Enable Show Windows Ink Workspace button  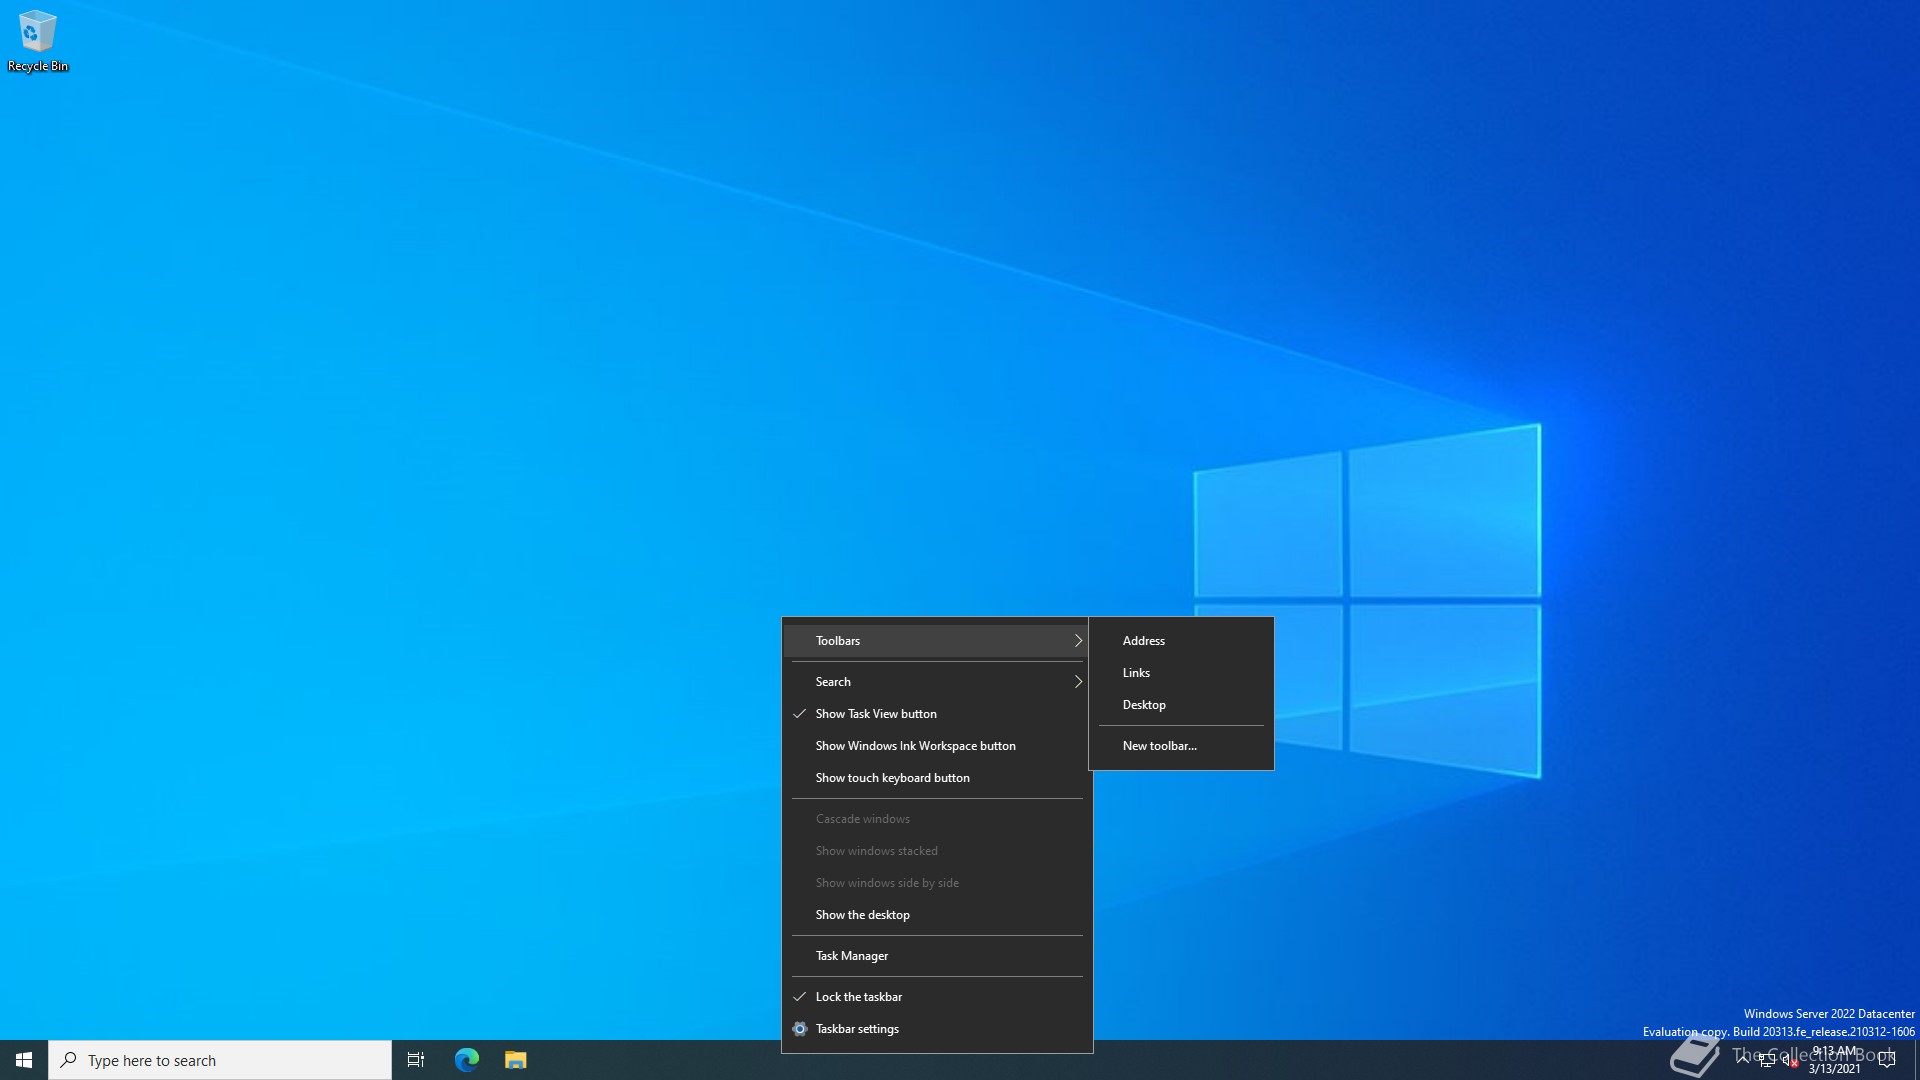pos(937,746)
